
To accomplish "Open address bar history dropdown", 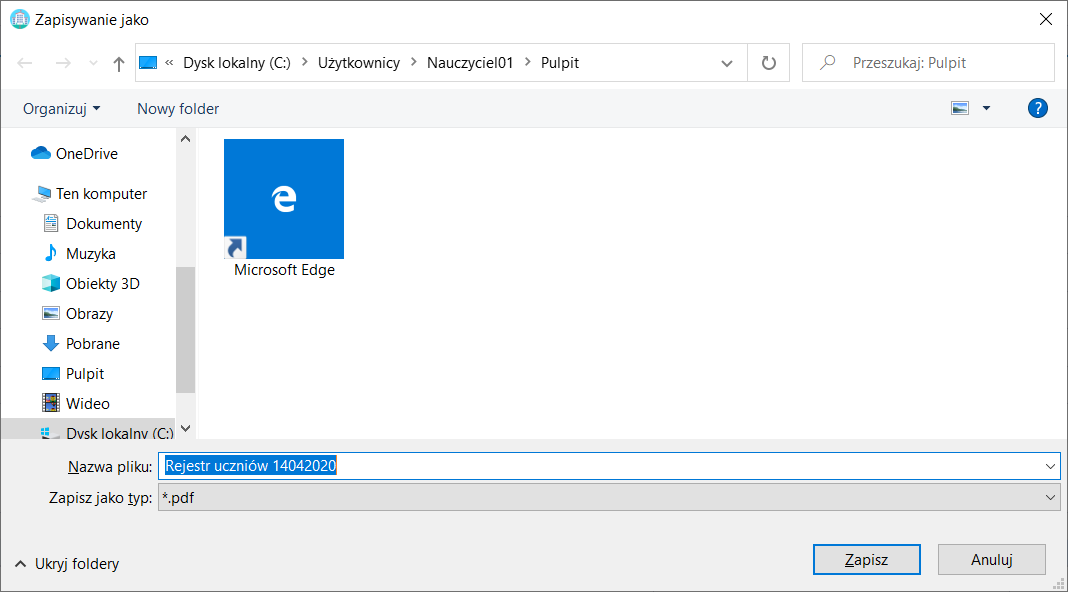I will point(727,63).
